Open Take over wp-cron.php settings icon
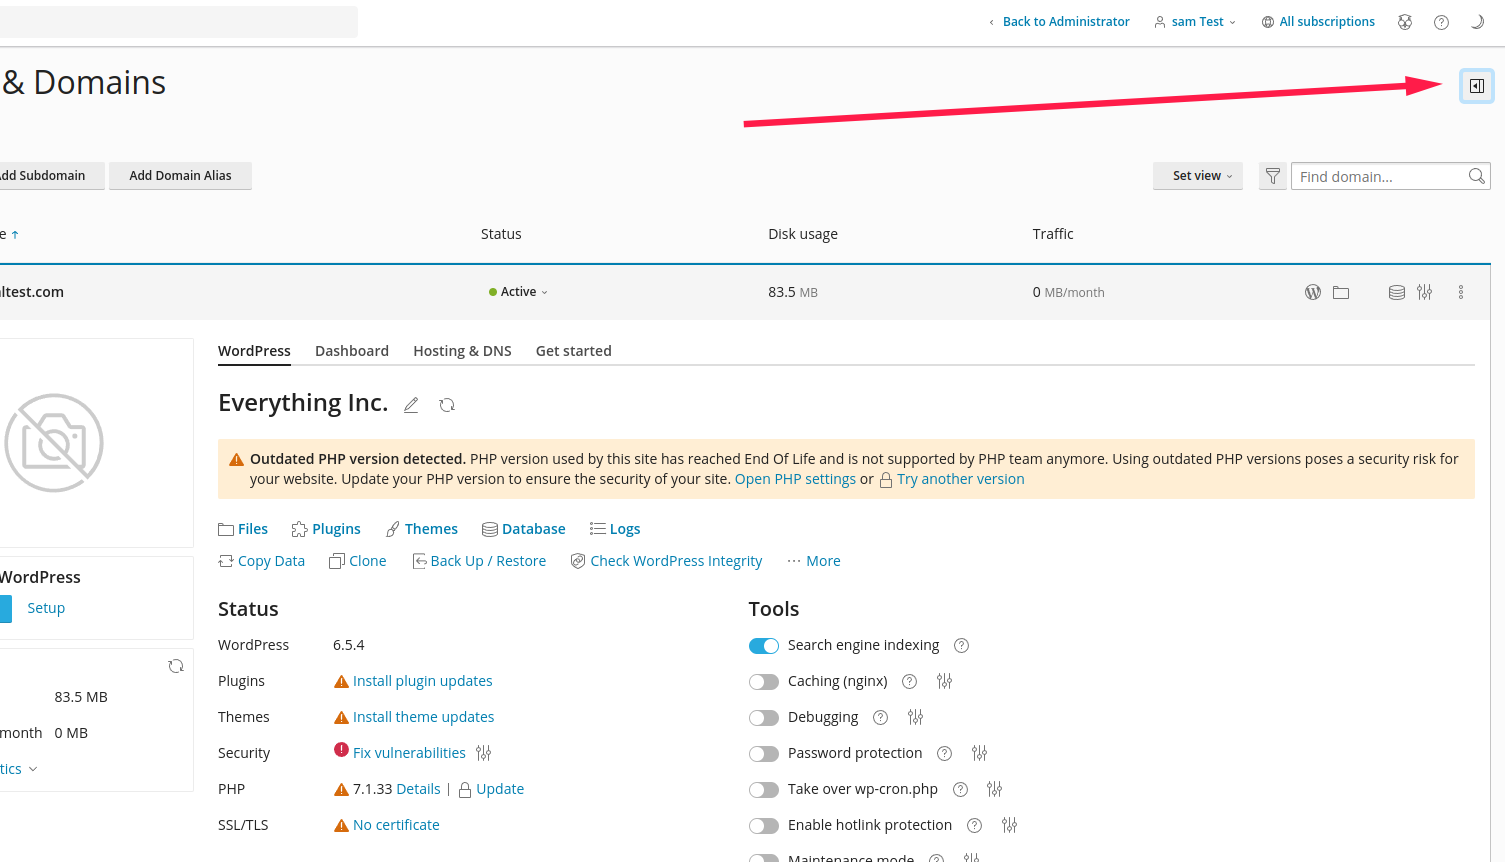Viewport: 1505px width, 862px height. pyautogui.click(x=994, y=789)
